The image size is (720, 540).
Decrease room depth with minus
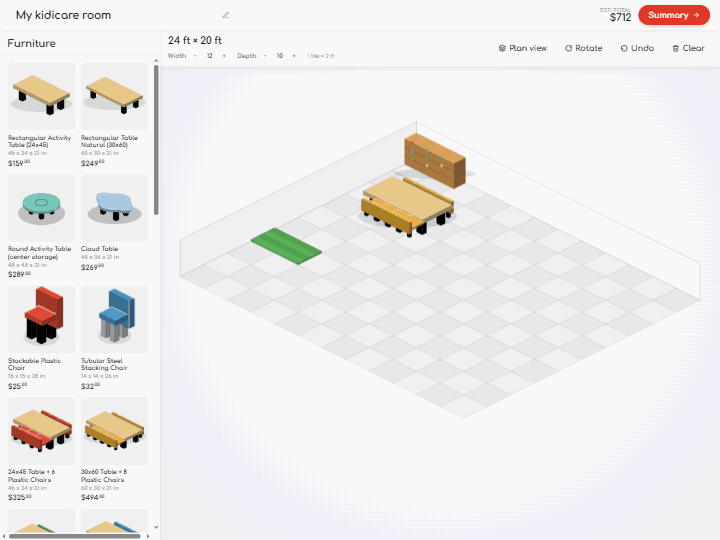click(265, 56)
